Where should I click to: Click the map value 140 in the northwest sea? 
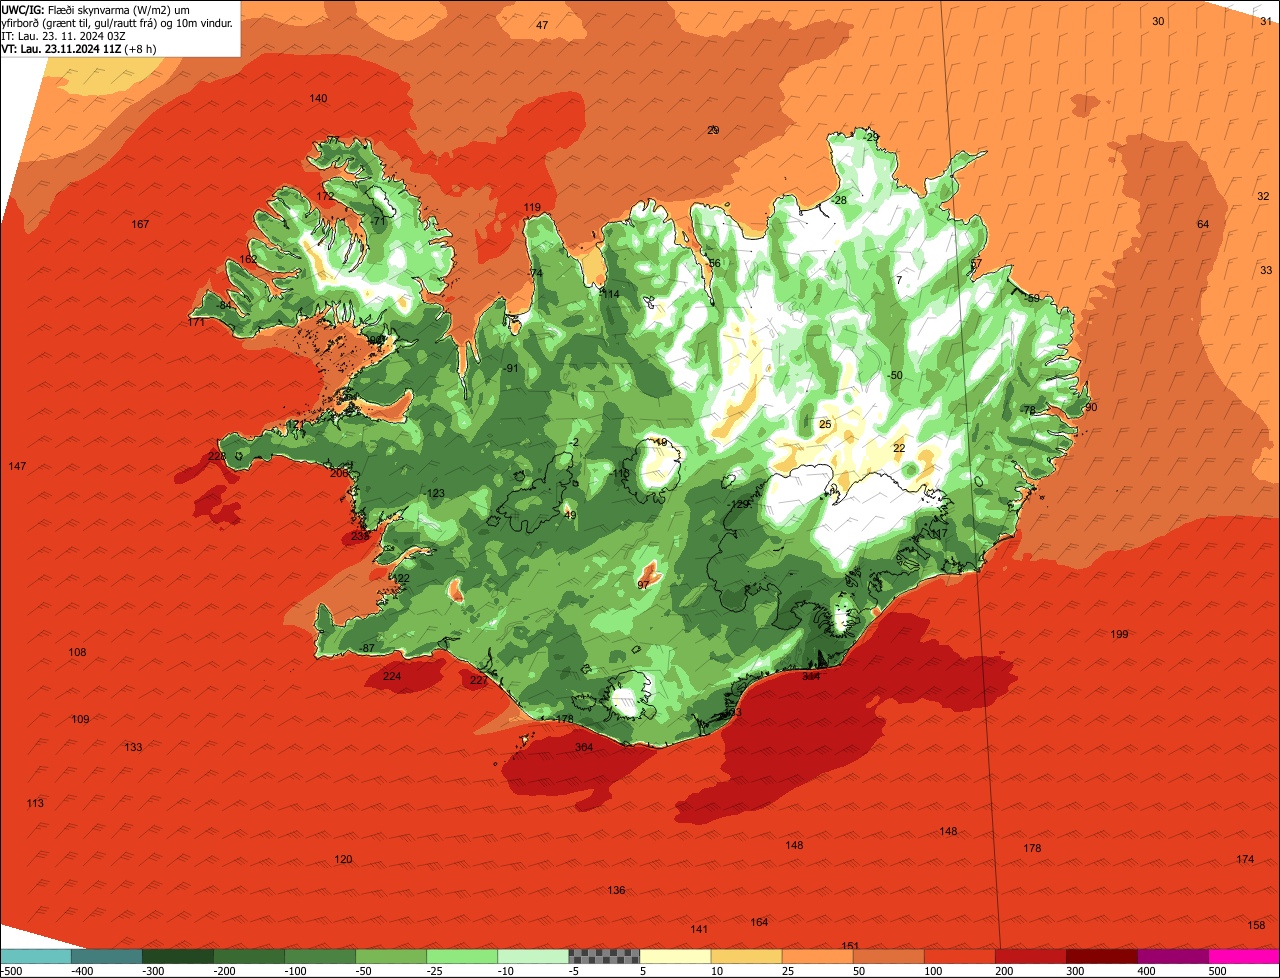click(x=318, y=98)
